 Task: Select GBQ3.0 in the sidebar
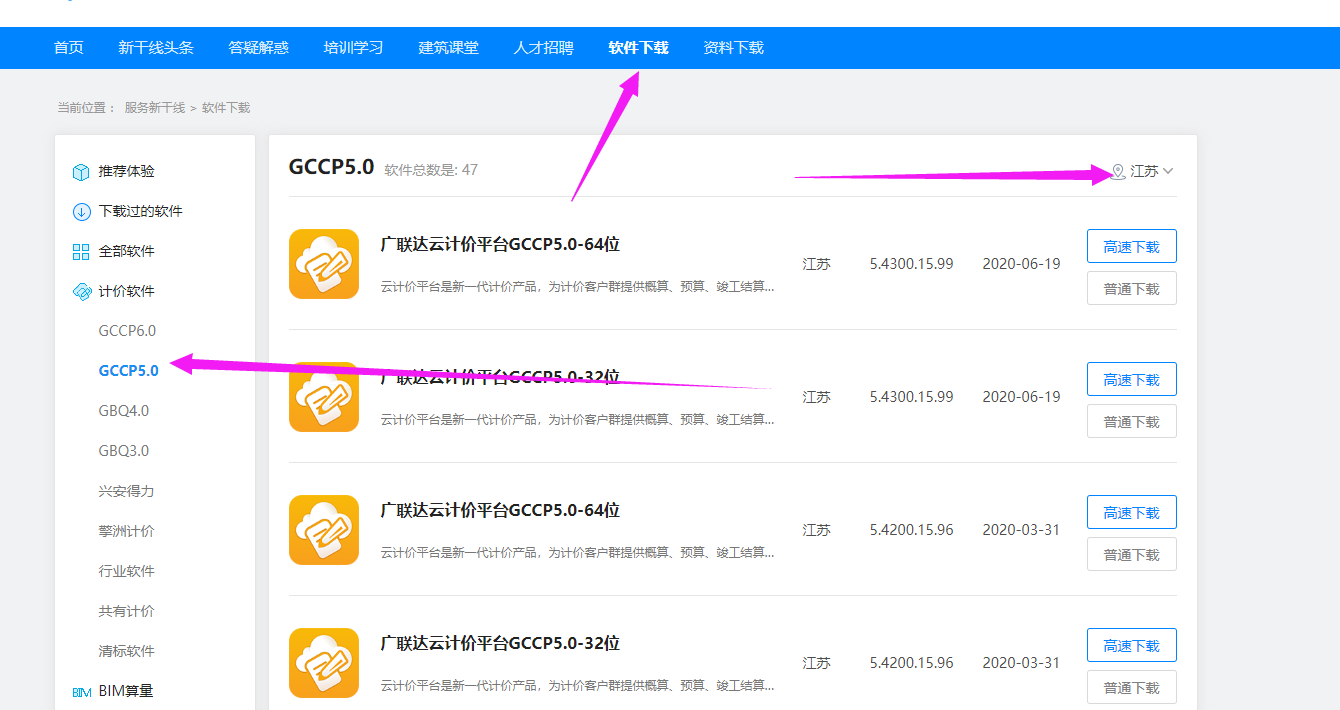[x=124, y=451]
